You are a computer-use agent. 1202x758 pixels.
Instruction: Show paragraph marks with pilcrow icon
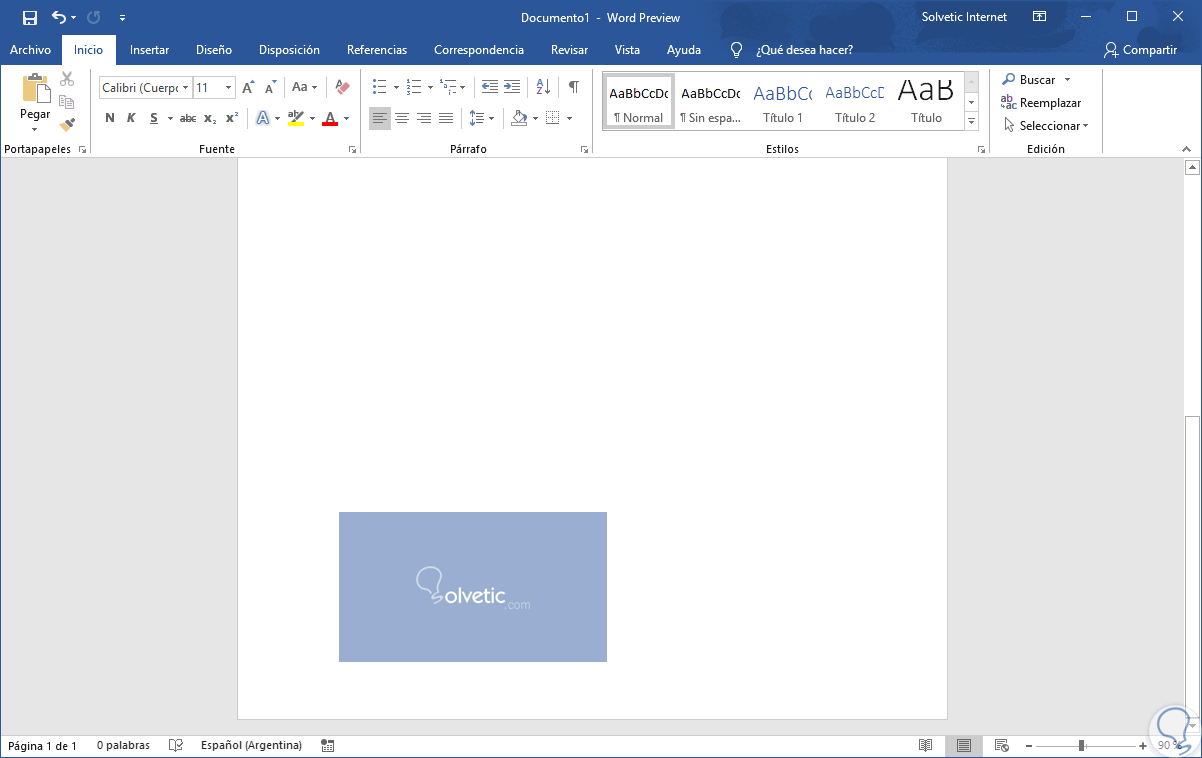573,87
